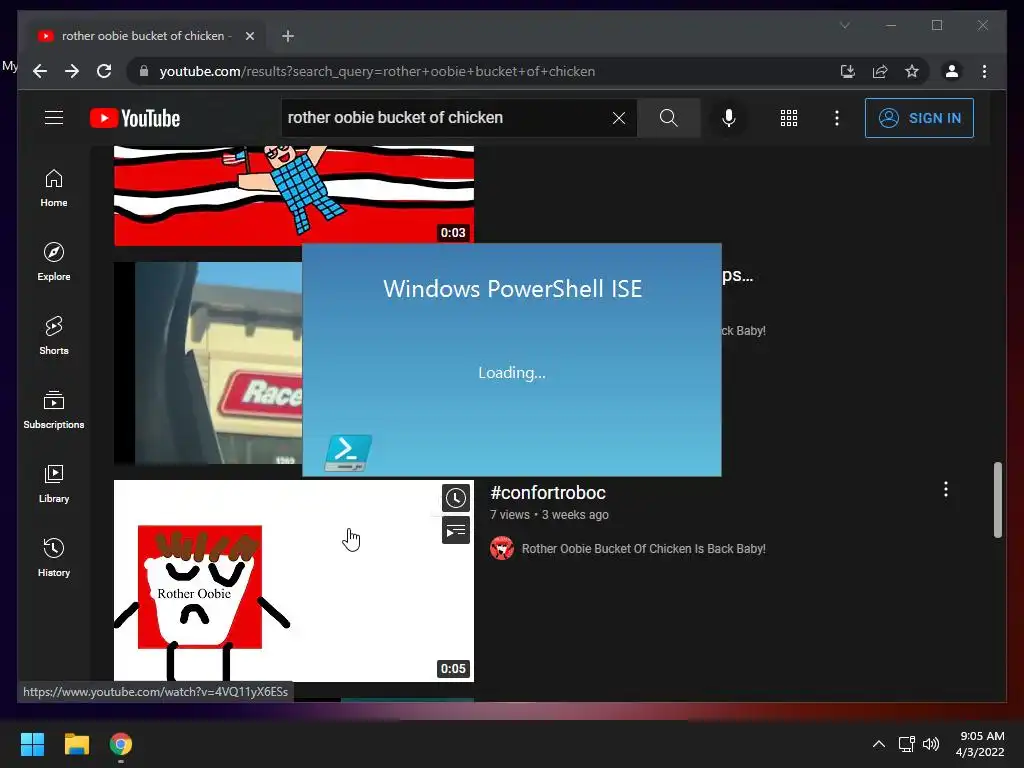Open Rother Oobie channel avatar under #confortroboc
The width and height of the screenshot is (1024, 768).
click(502, 549)
